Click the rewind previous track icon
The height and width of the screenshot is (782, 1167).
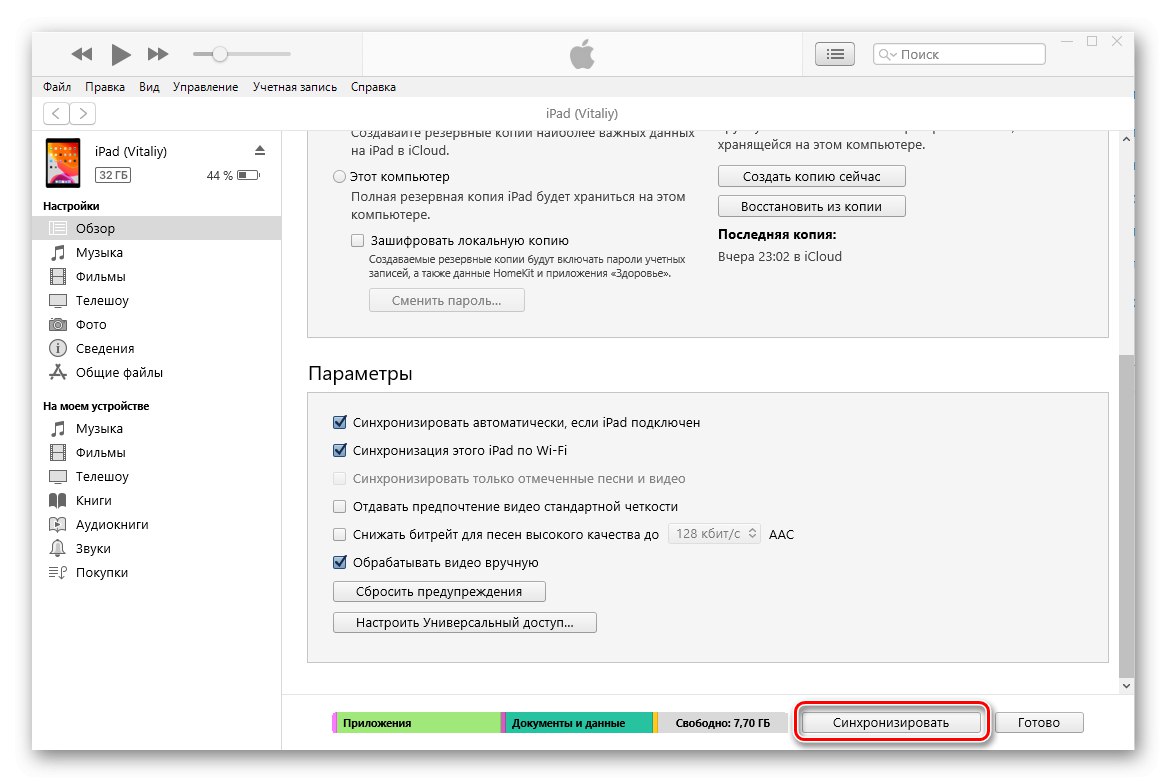82,54
